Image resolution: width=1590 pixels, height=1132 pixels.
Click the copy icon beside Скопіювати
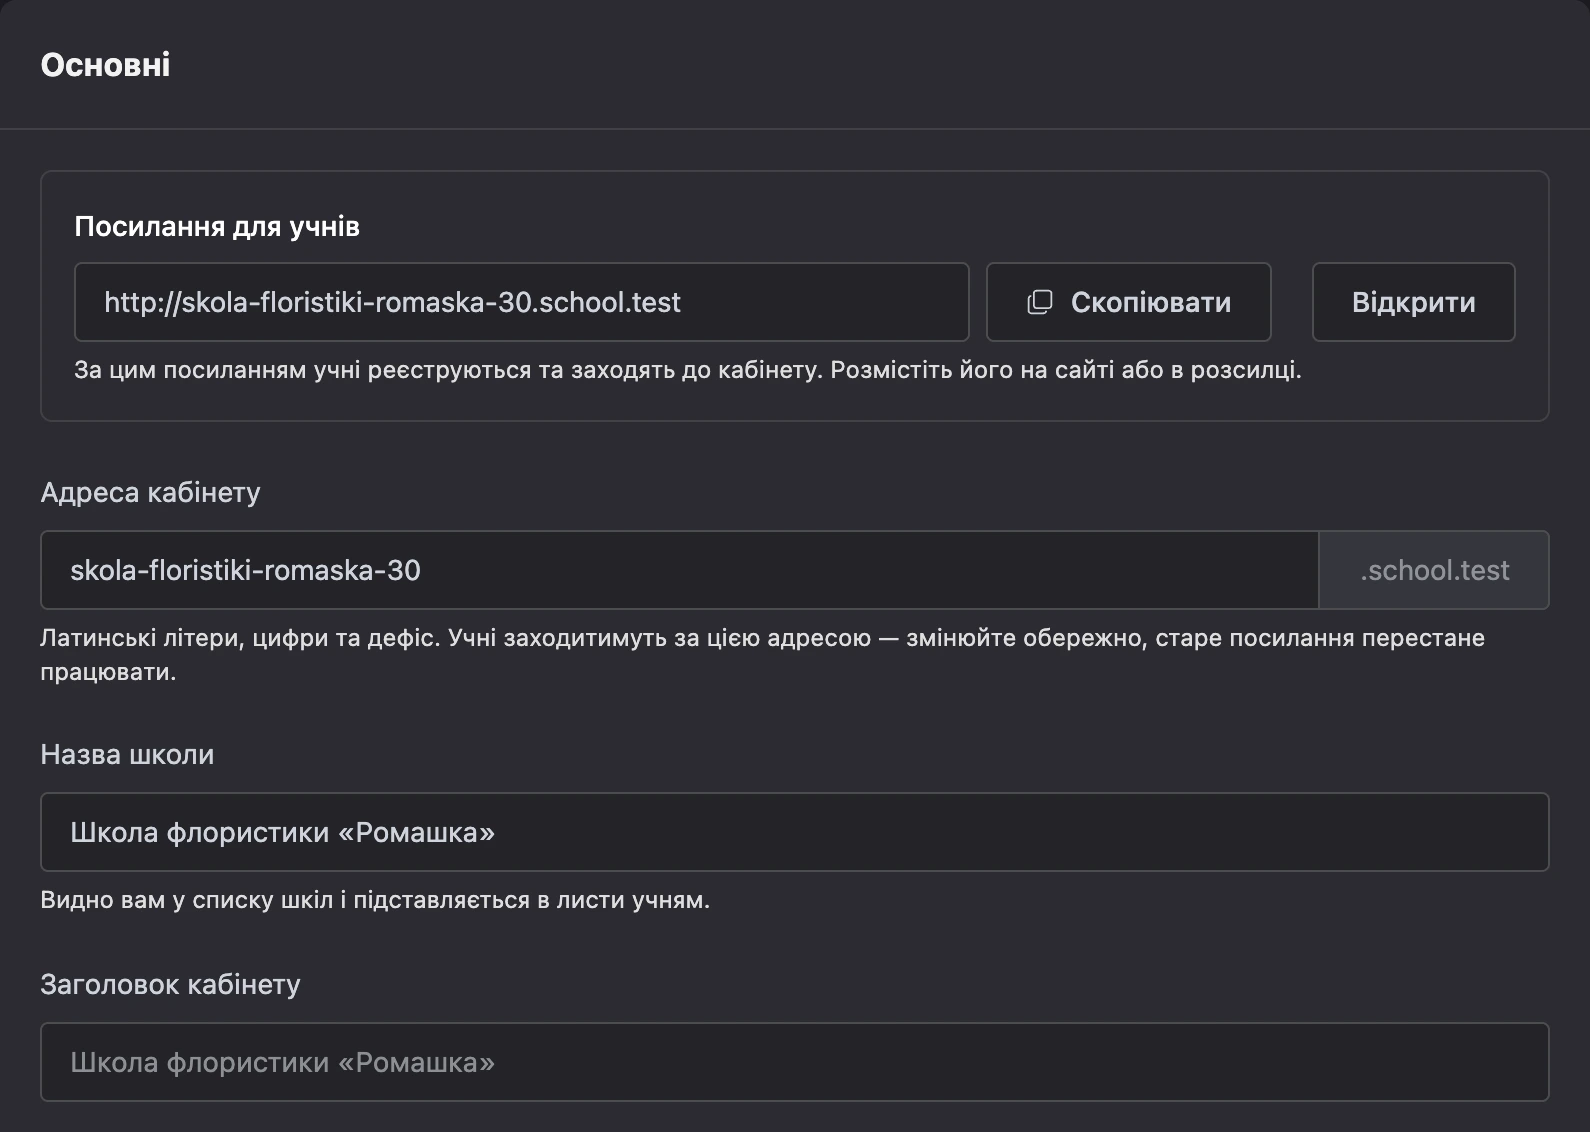(x=1040, y=302)
